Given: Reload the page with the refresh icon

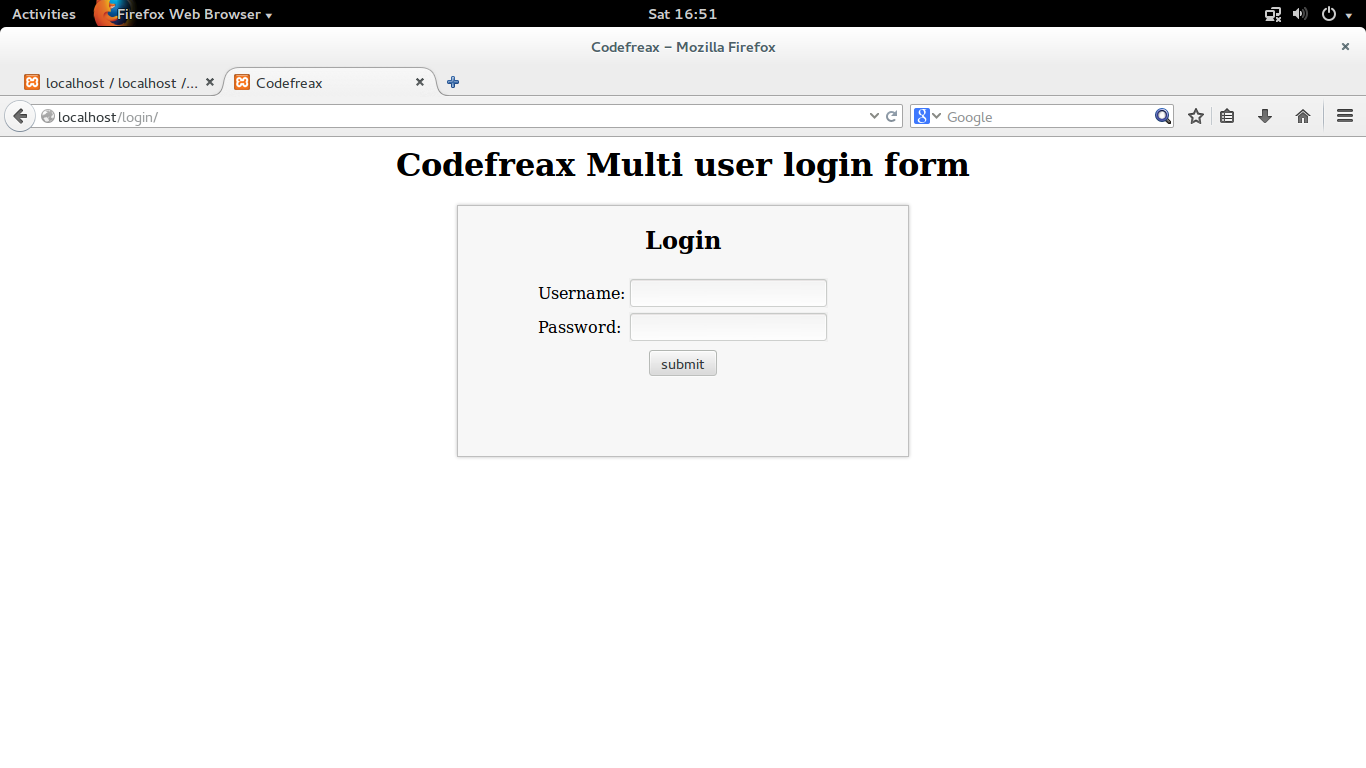Looking at the screenshot, I should (x=891, y=116).
